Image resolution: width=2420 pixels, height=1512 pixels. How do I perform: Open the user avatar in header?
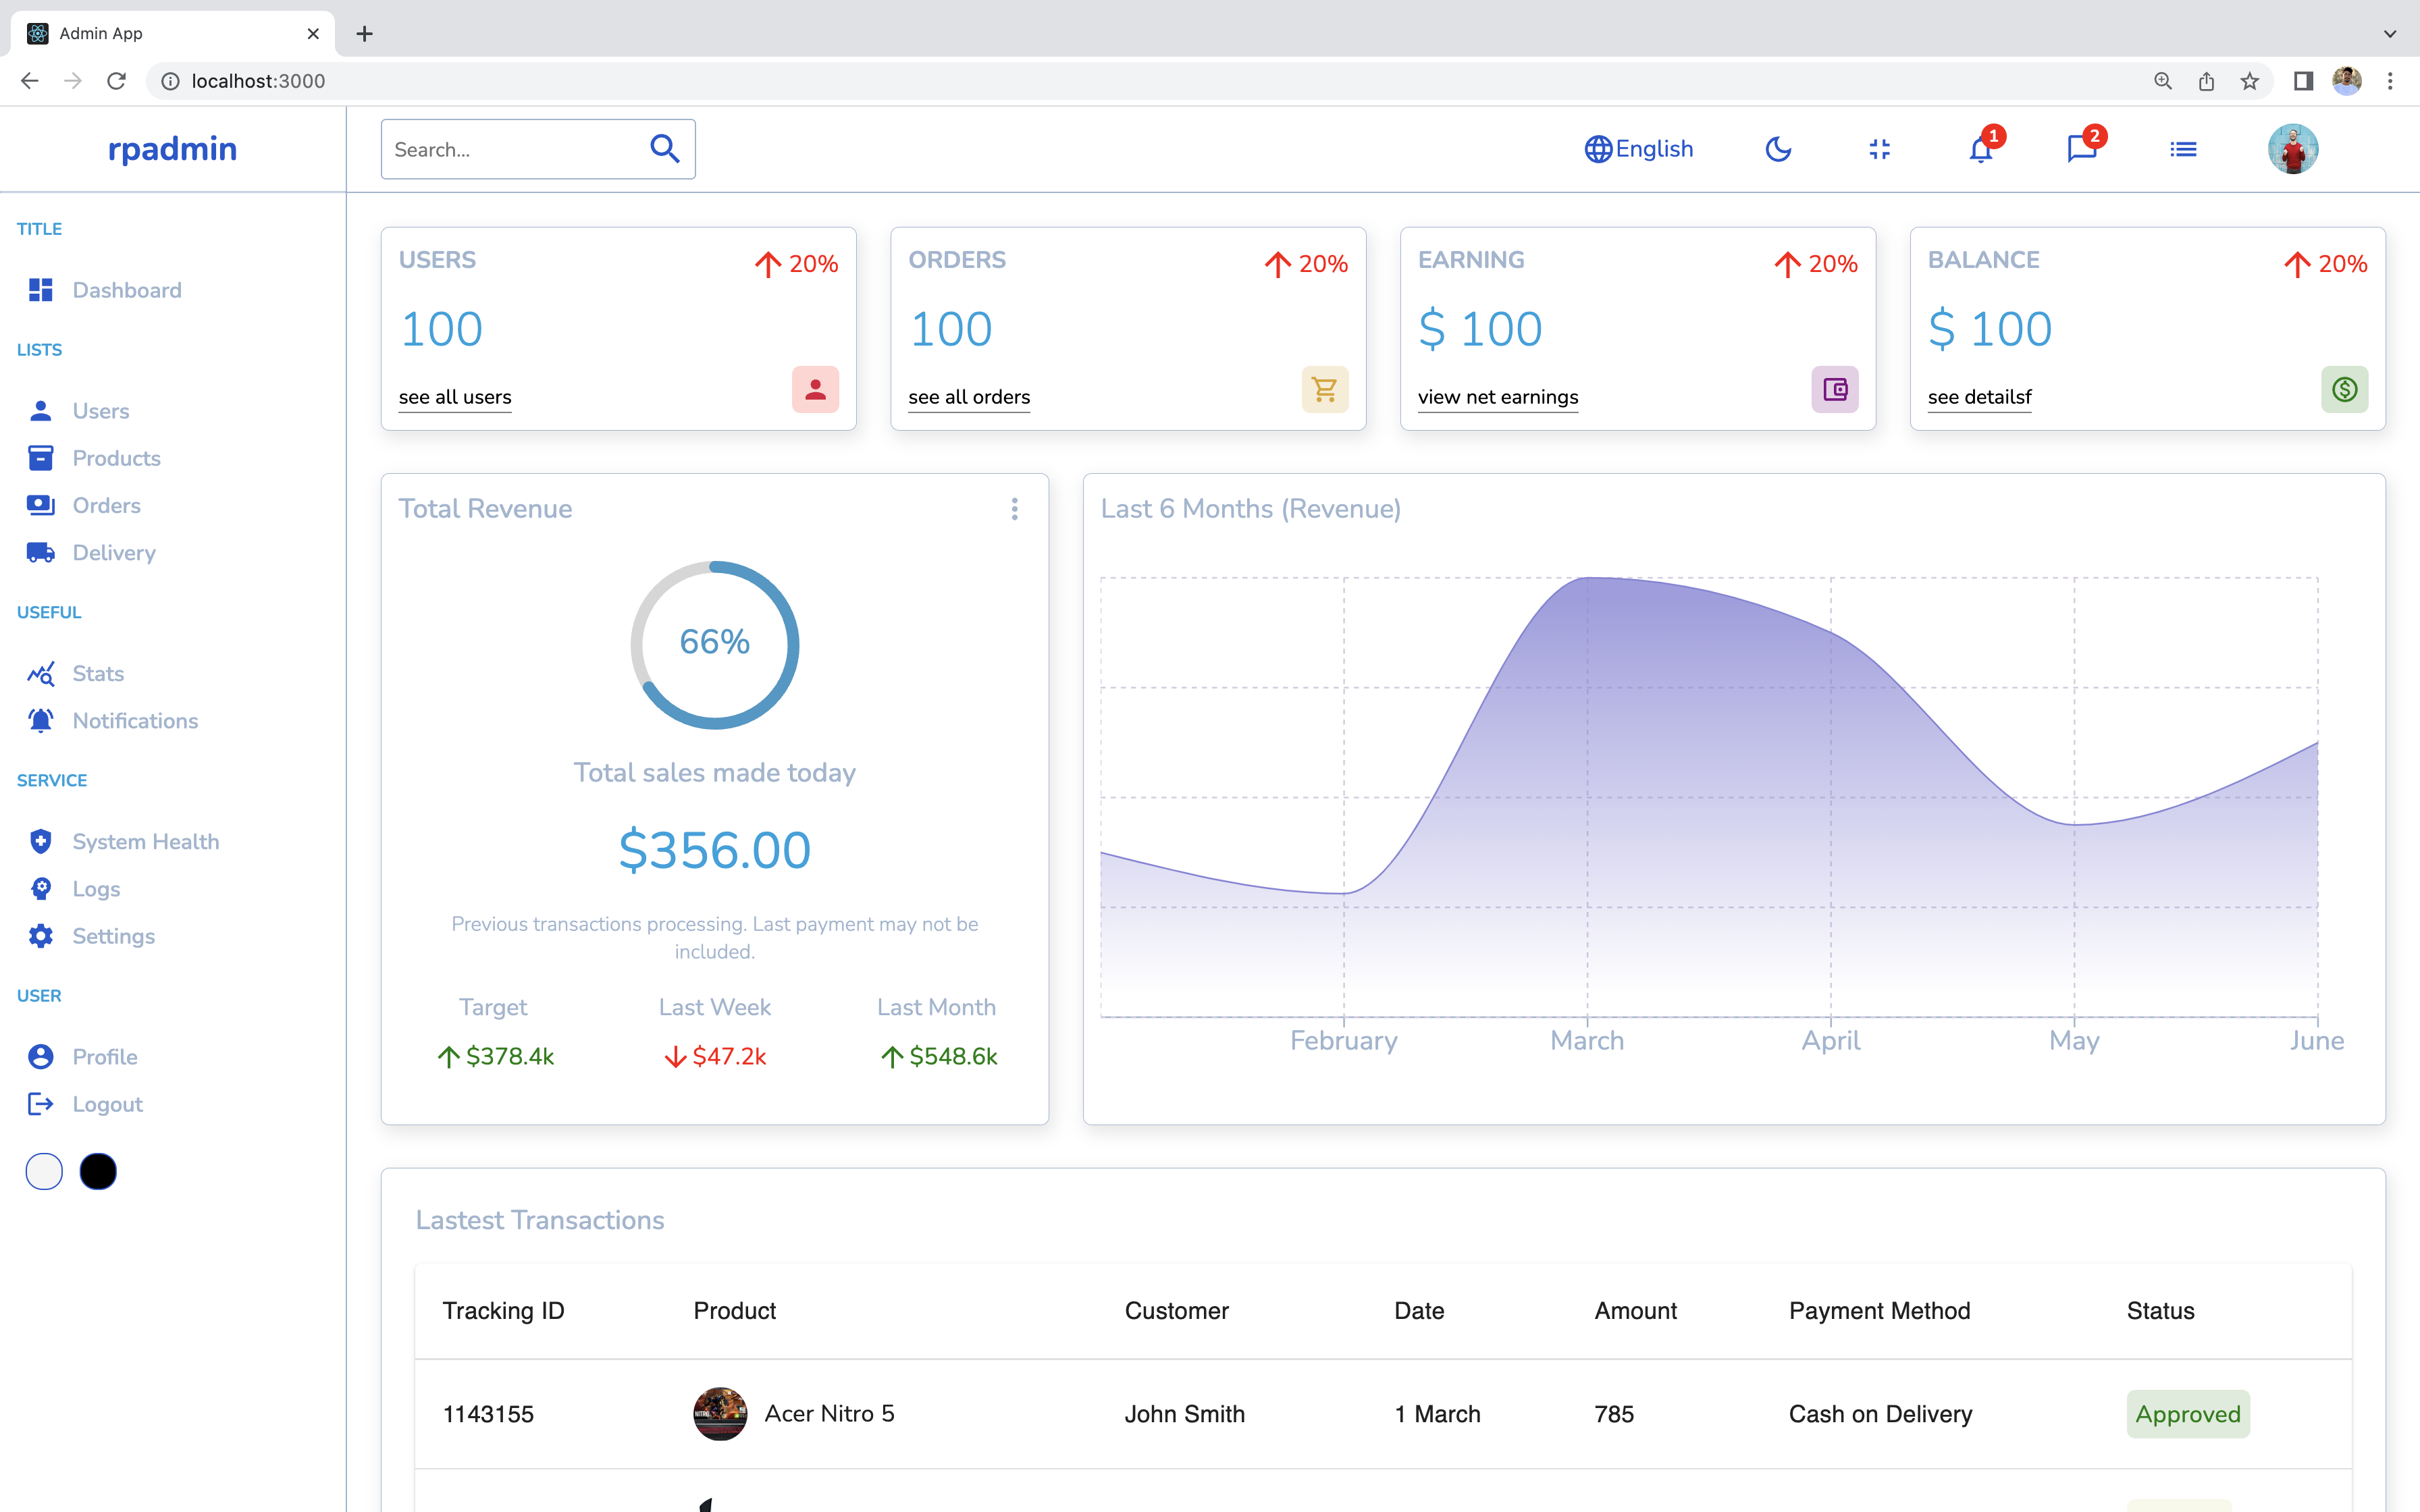(x=2292, y=149)
